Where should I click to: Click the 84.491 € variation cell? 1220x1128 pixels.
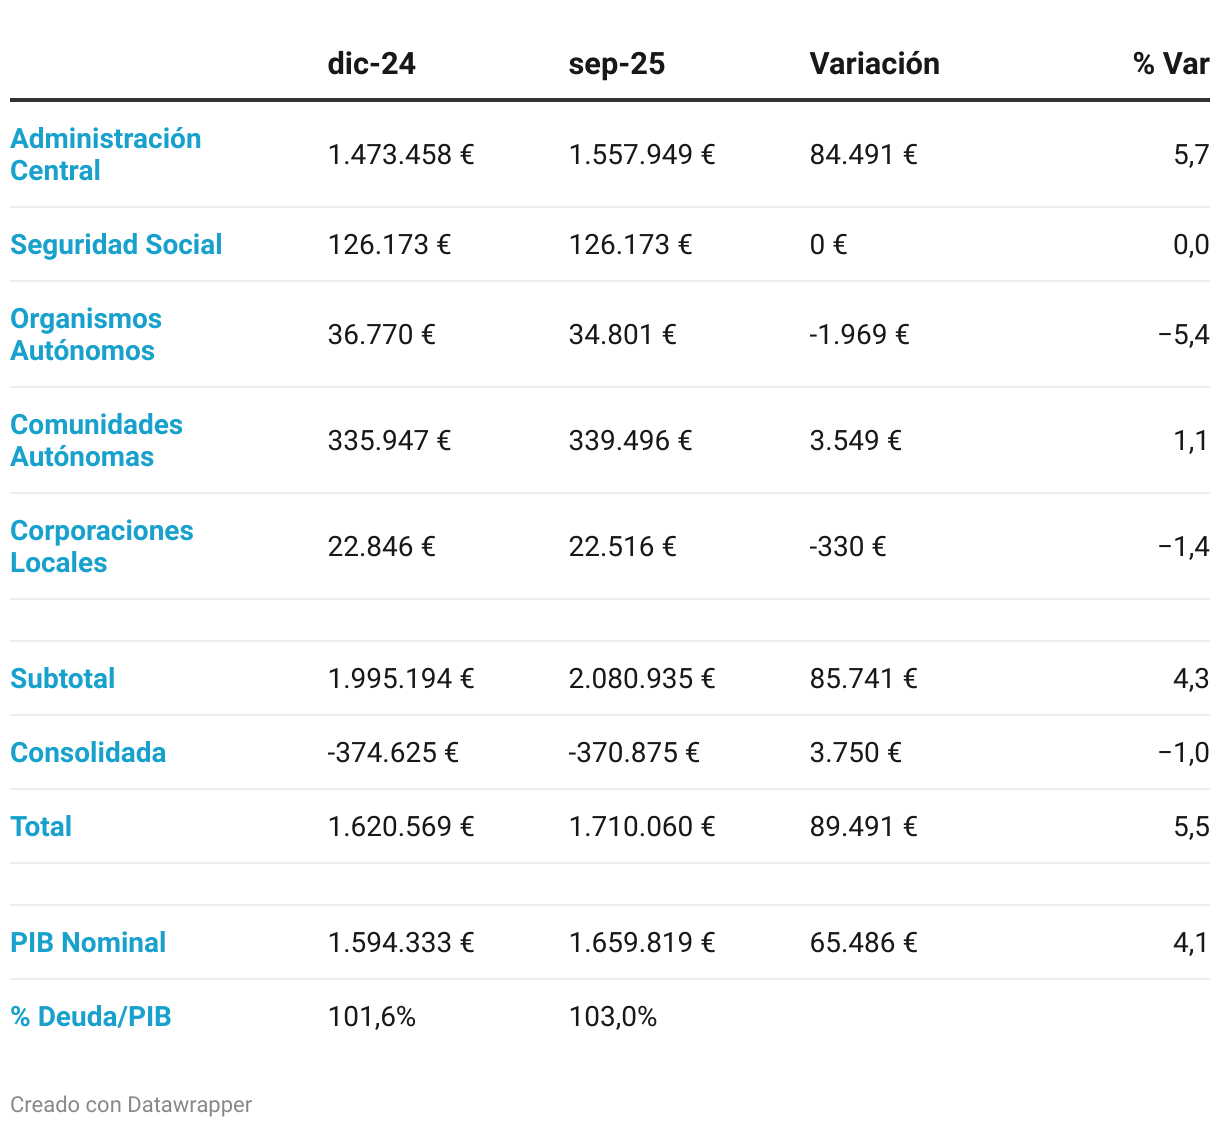pyautogui.click(x=864, y=154)
